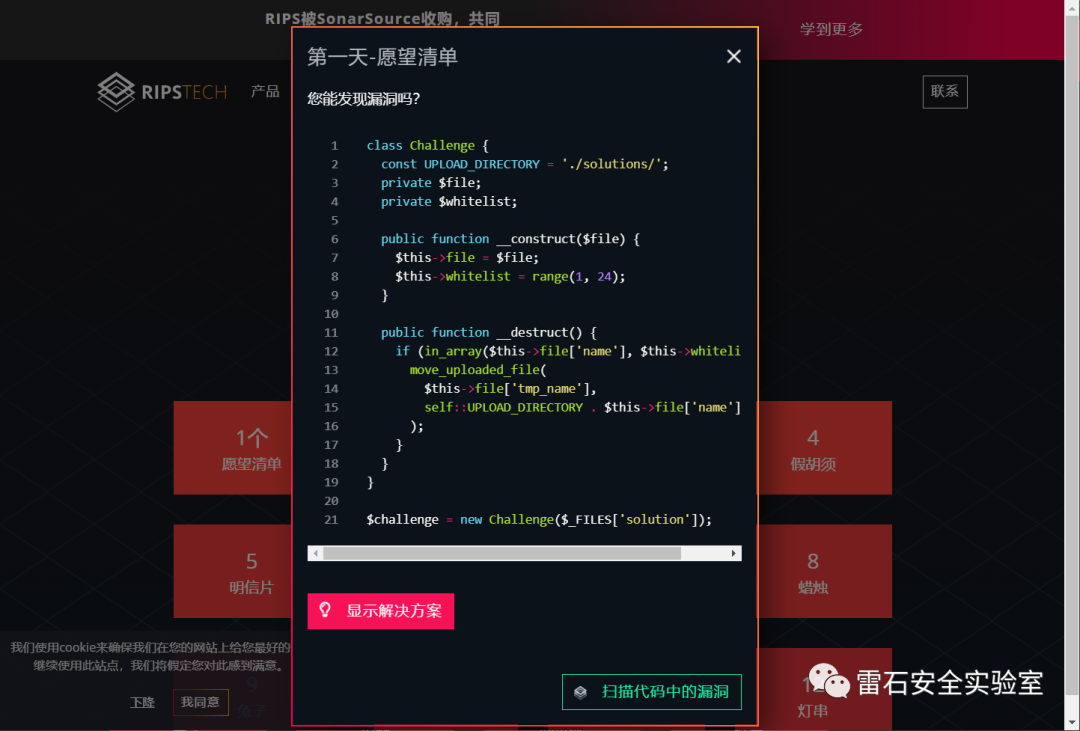Click the horizontal scrollbar thumb under code

[x=501, y=553]
